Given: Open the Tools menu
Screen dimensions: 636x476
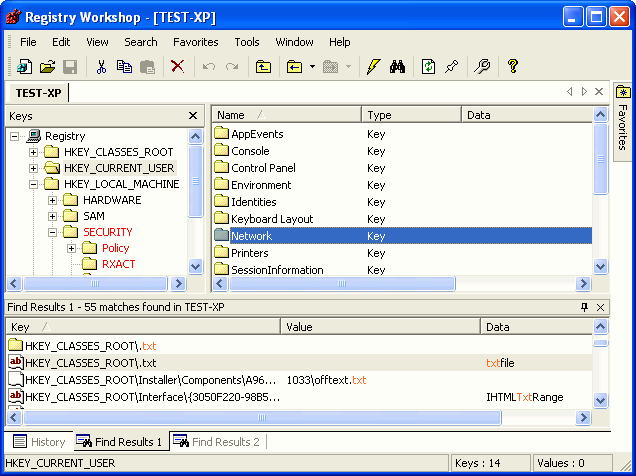Looking at the screenshot, I should coord(247,42).
